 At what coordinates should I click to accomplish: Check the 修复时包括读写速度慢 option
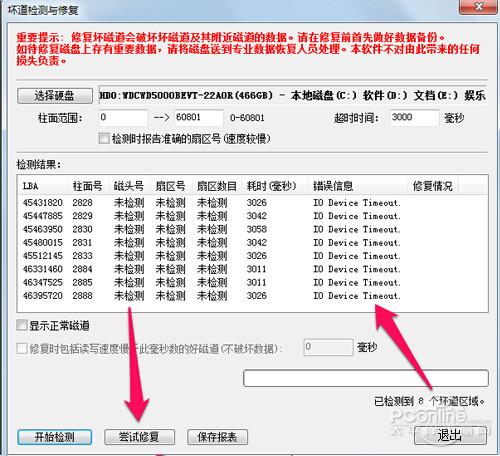tap(22, 349)
